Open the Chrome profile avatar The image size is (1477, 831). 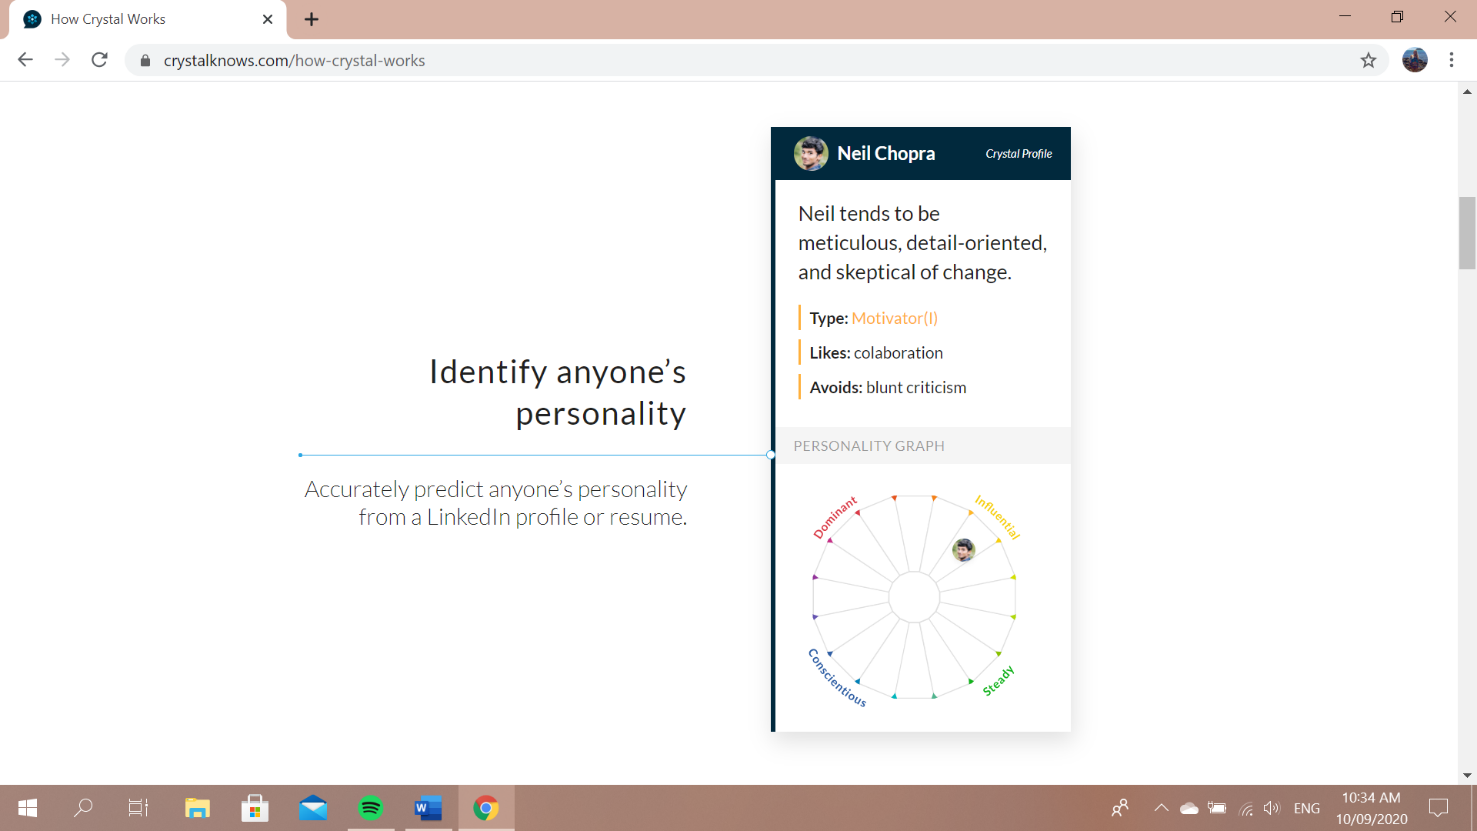[1414, 60]
